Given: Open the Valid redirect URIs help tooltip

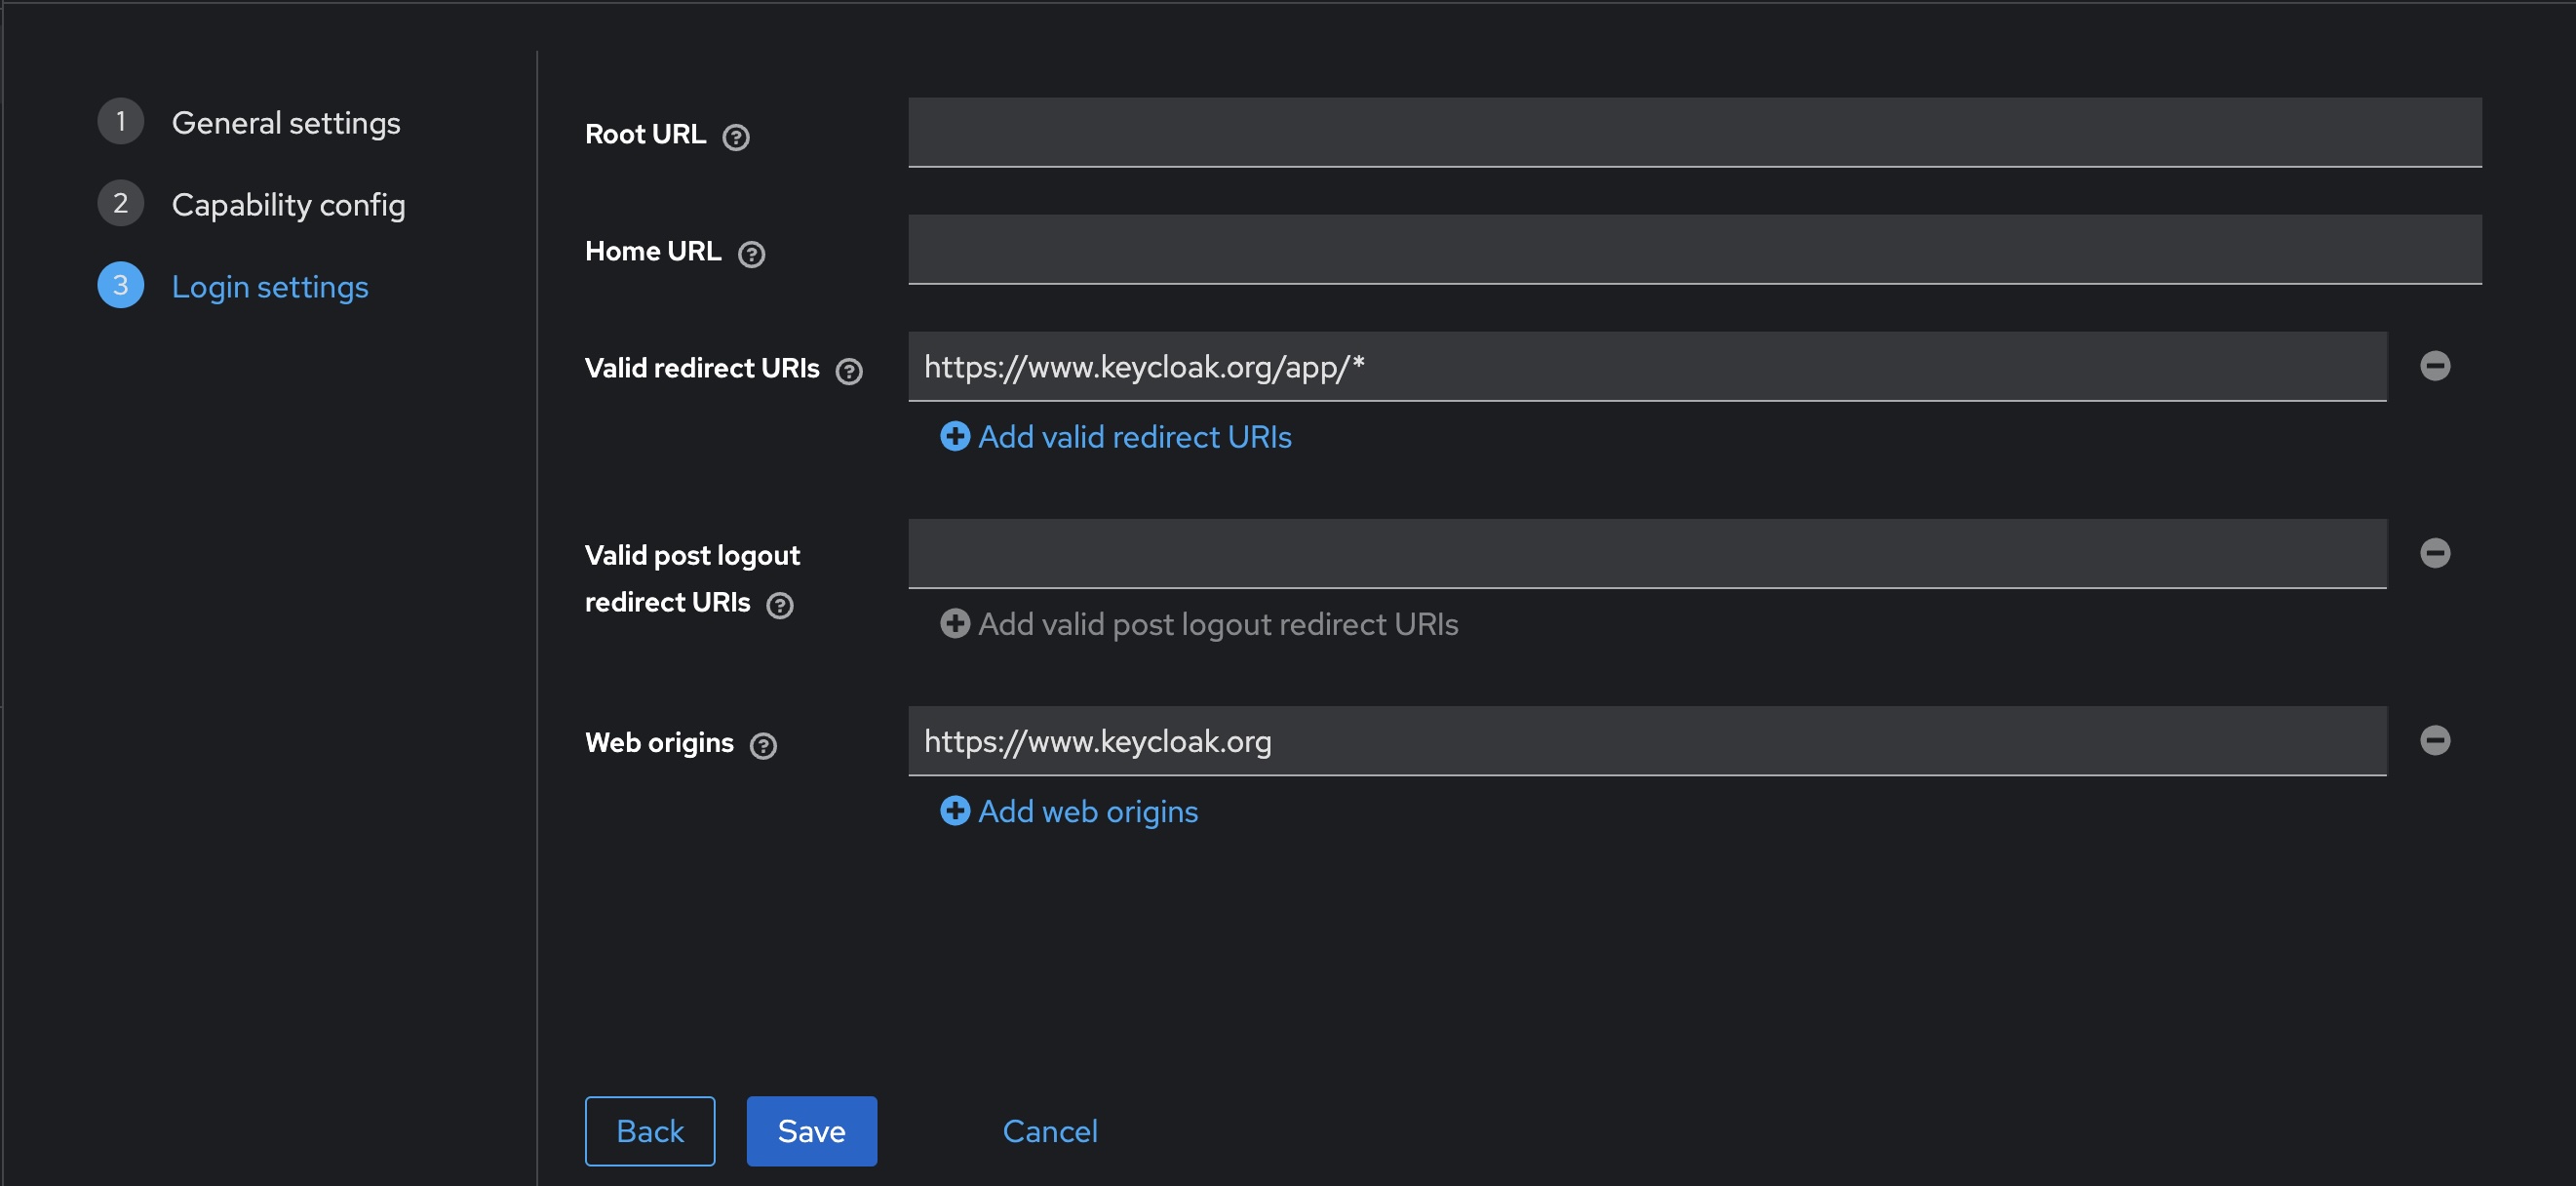Looking at the screenshot, I should click(x=849, y=371).
